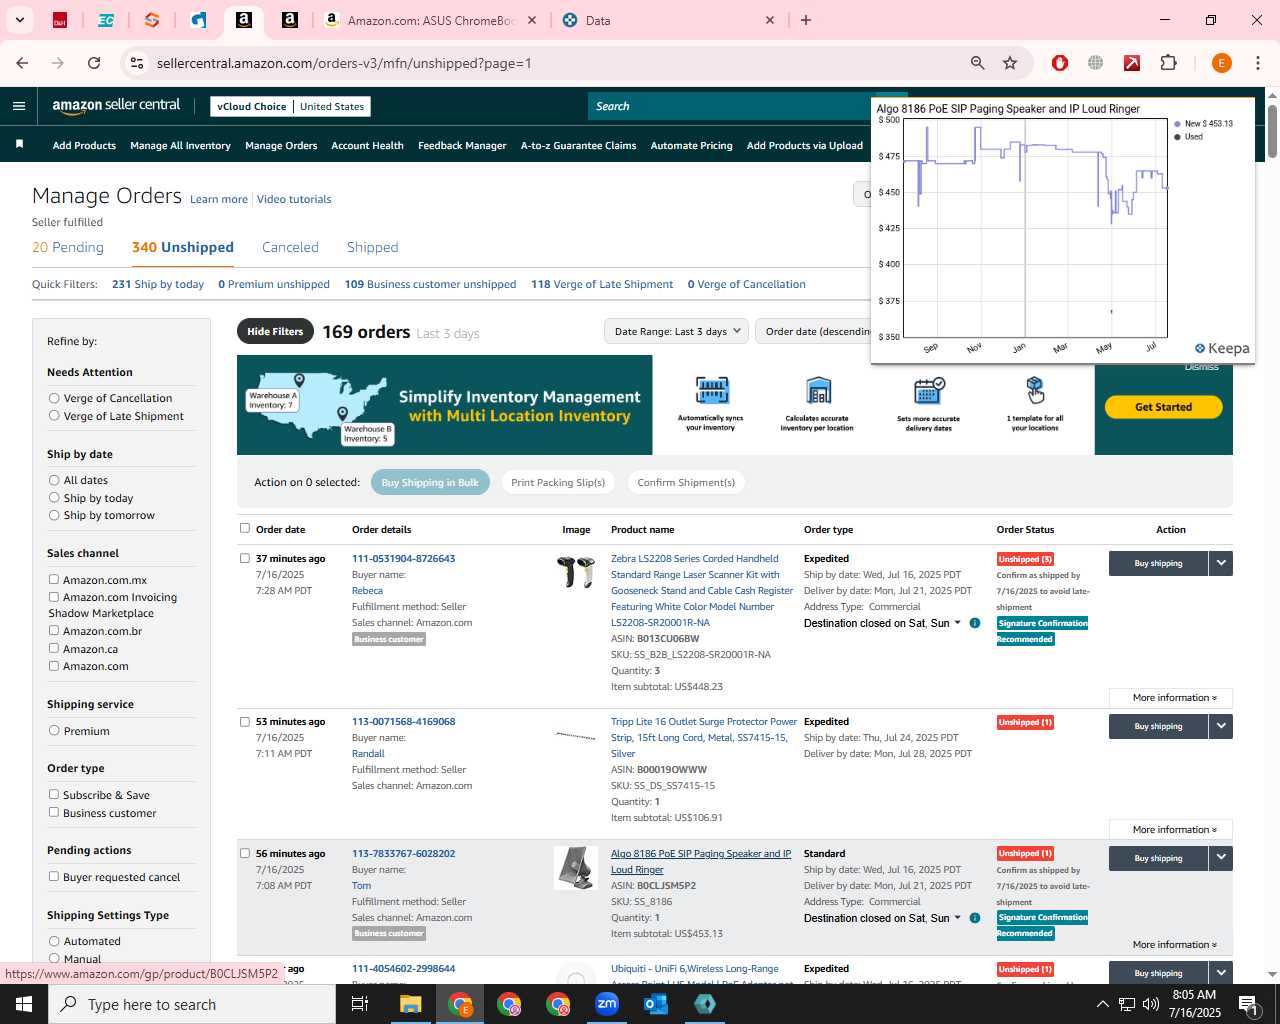Image resolution: width=1280 pixels, height=1024 pixels.
Task: Open Zoom app from the taskbar
Action: tap(607, 1004)
